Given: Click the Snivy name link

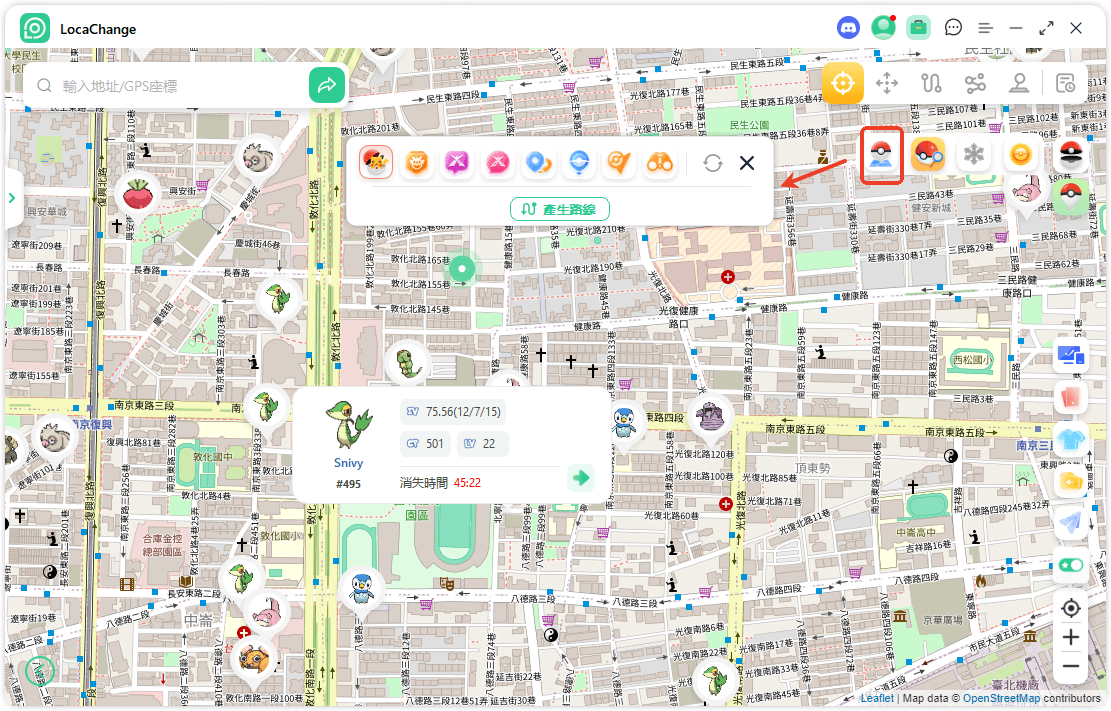Looking at the screenshot, I should [349, 463].
